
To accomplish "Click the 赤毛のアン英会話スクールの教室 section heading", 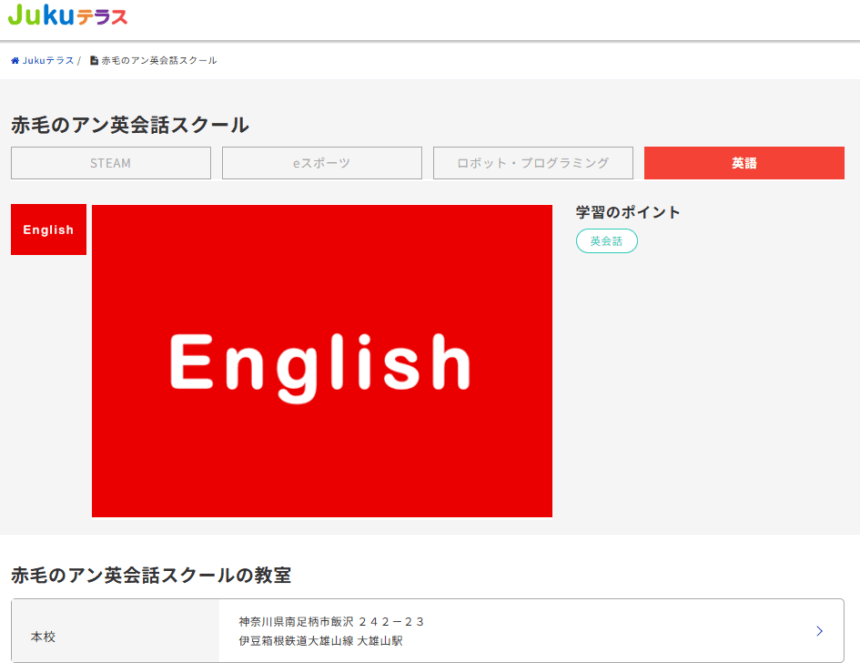I will click(151, 575).
